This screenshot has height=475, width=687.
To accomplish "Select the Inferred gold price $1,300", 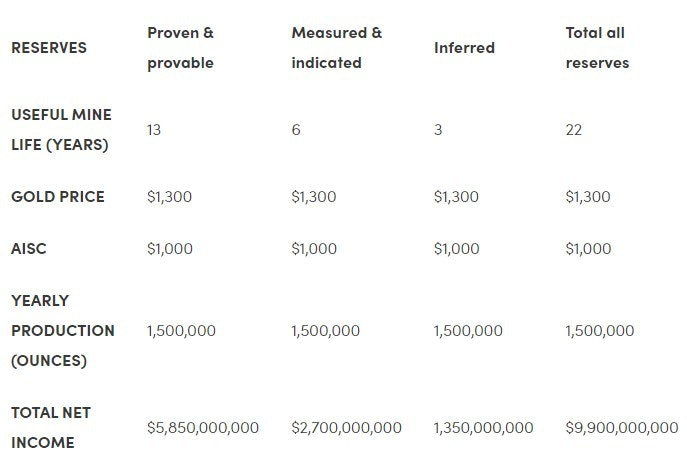I will 456,197.
